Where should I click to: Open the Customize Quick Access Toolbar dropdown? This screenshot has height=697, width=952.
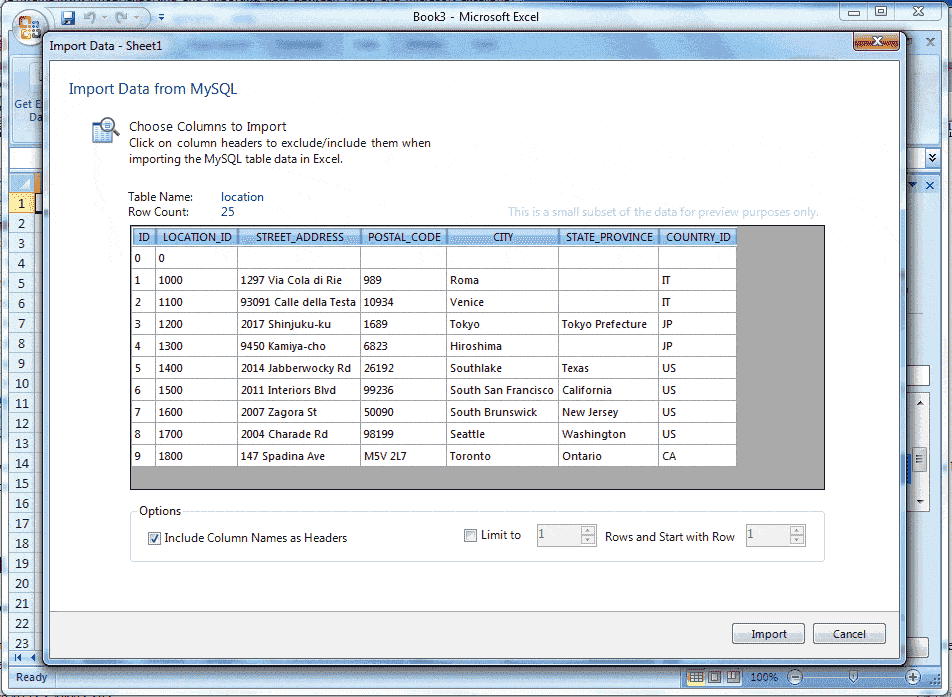pyautogui.click(x=161, y=17)
